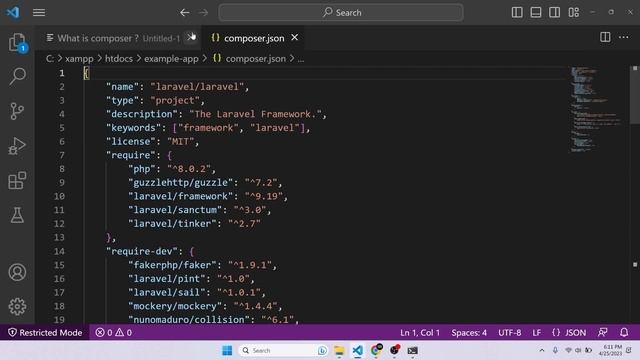Open the hamburger application menu
Image resolution: width=640 pixels, height=360 pixels.
pos(39,13)
